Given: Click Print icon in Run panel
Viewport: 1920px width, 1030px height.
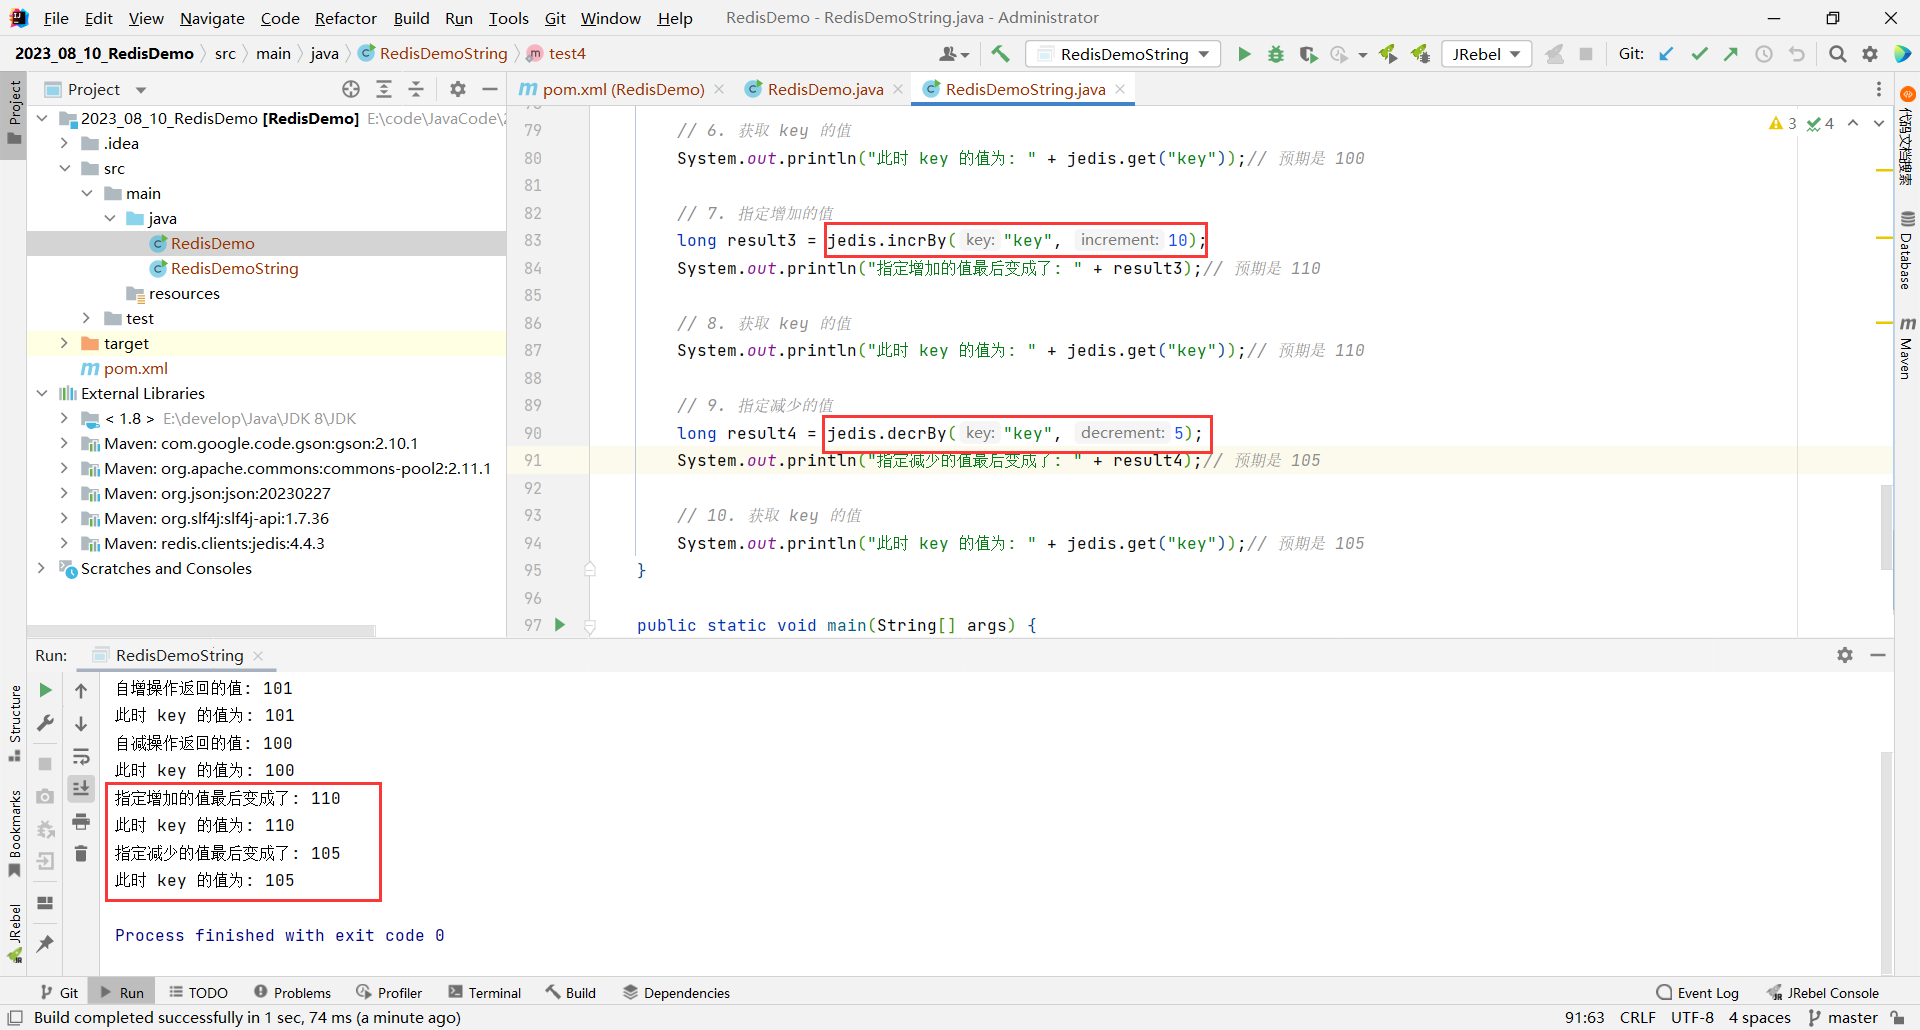Looking at the screenshot, I should click(81, 822).
